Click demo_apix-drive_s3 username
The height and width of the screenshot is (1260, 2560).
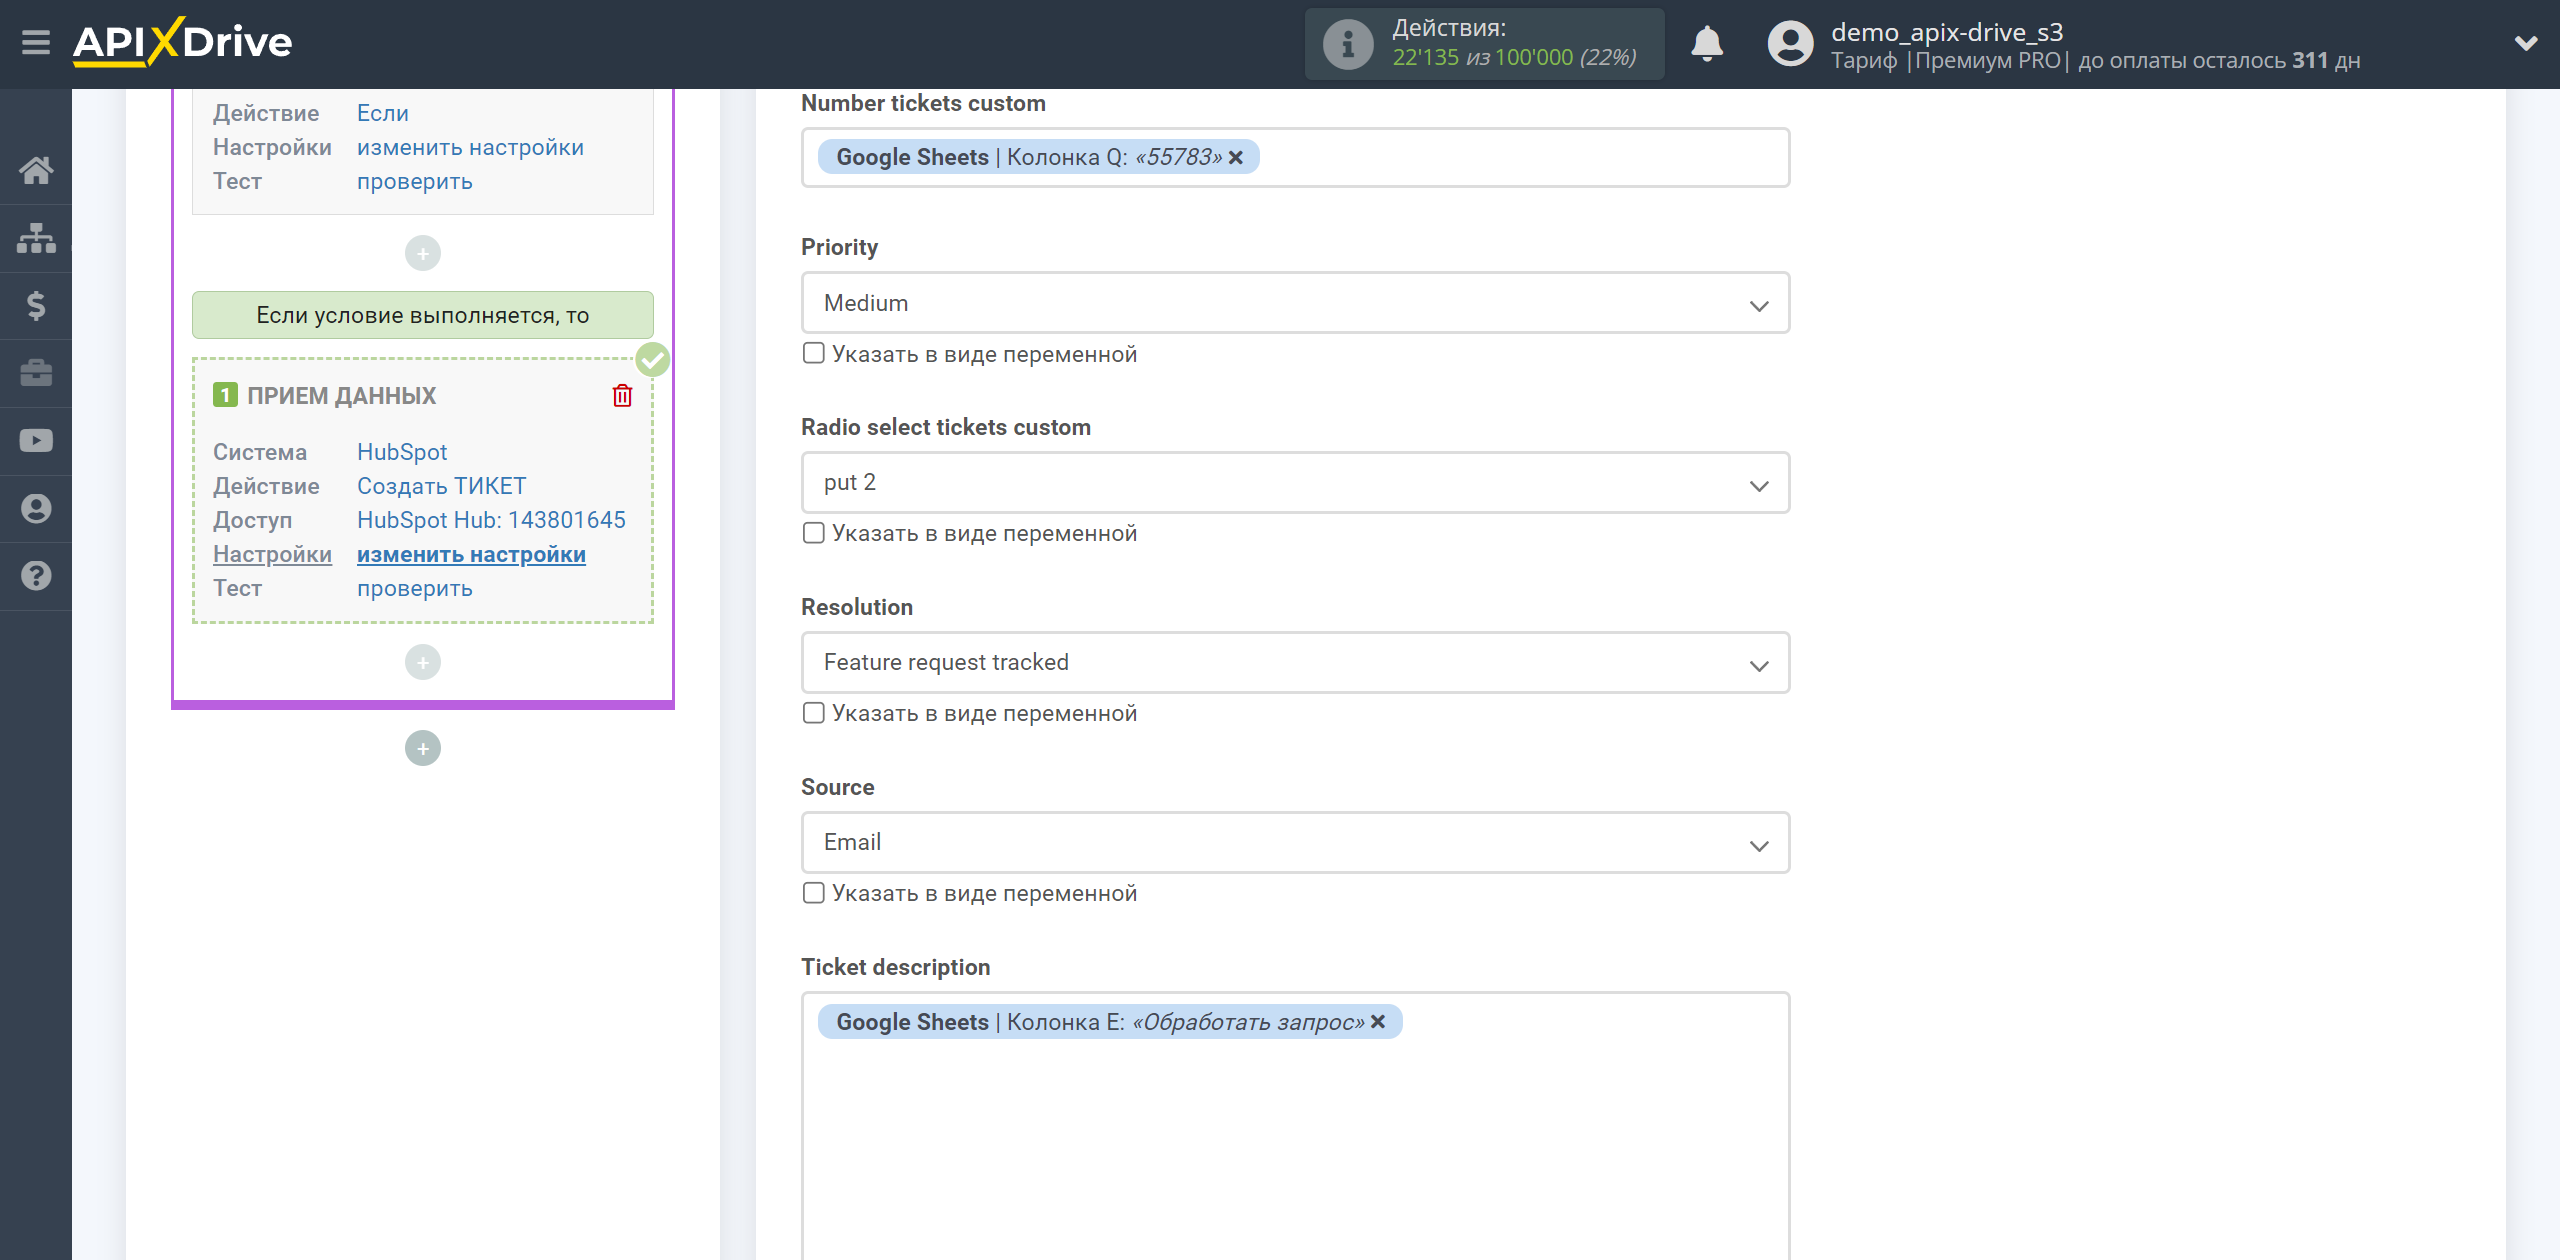1947,32
